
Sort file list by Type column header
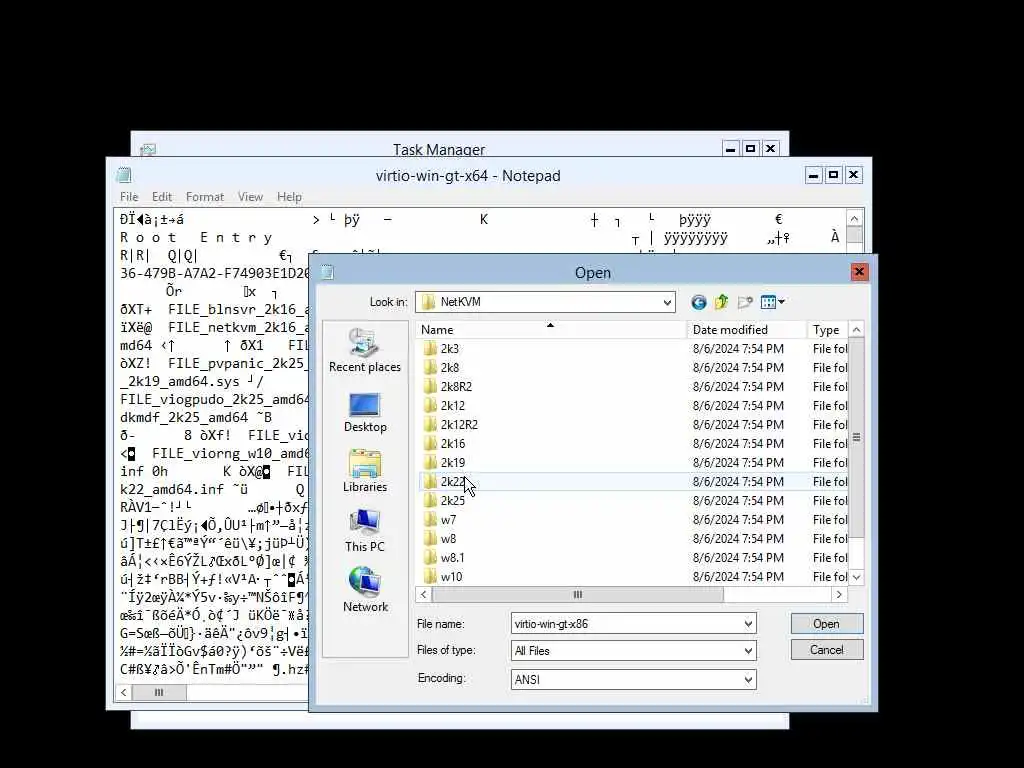(x=827, y=330)
